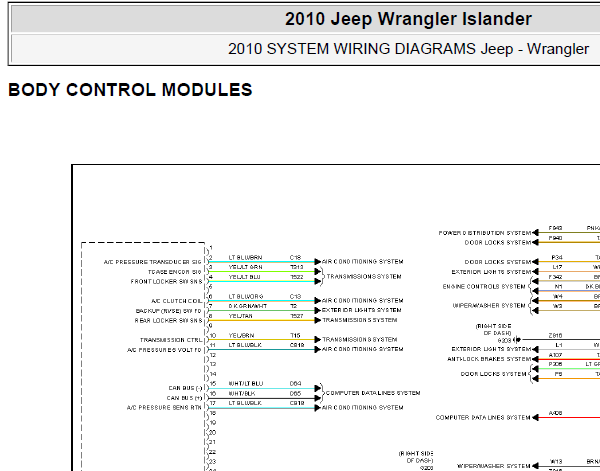
Task: Click circuit code "C18"
Action: (295, 258)
